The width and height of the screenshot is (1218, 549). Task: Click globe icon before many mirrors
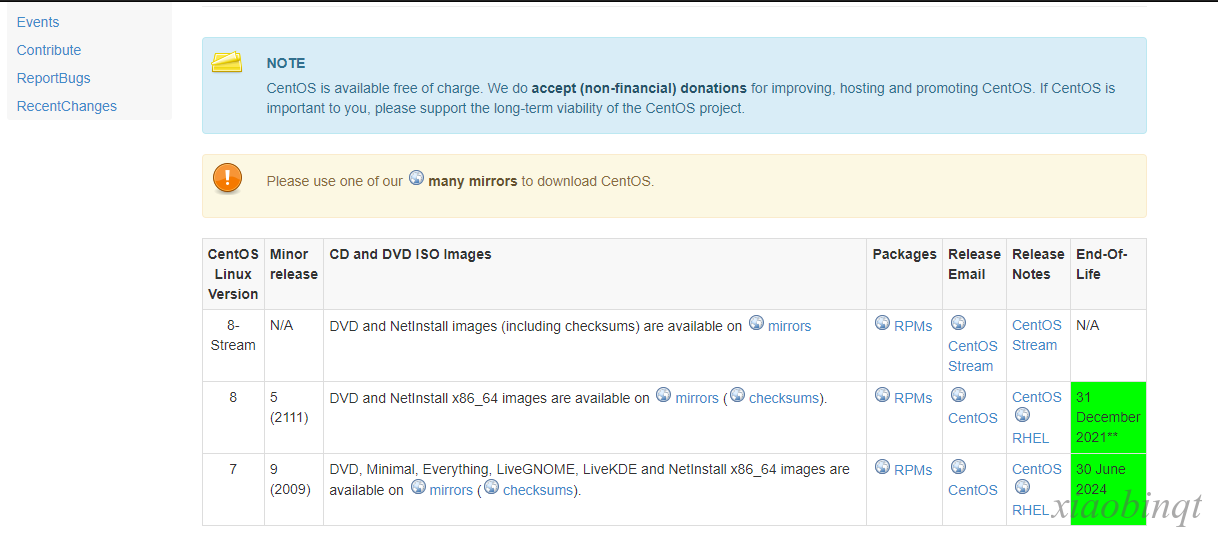click(416, 179)
